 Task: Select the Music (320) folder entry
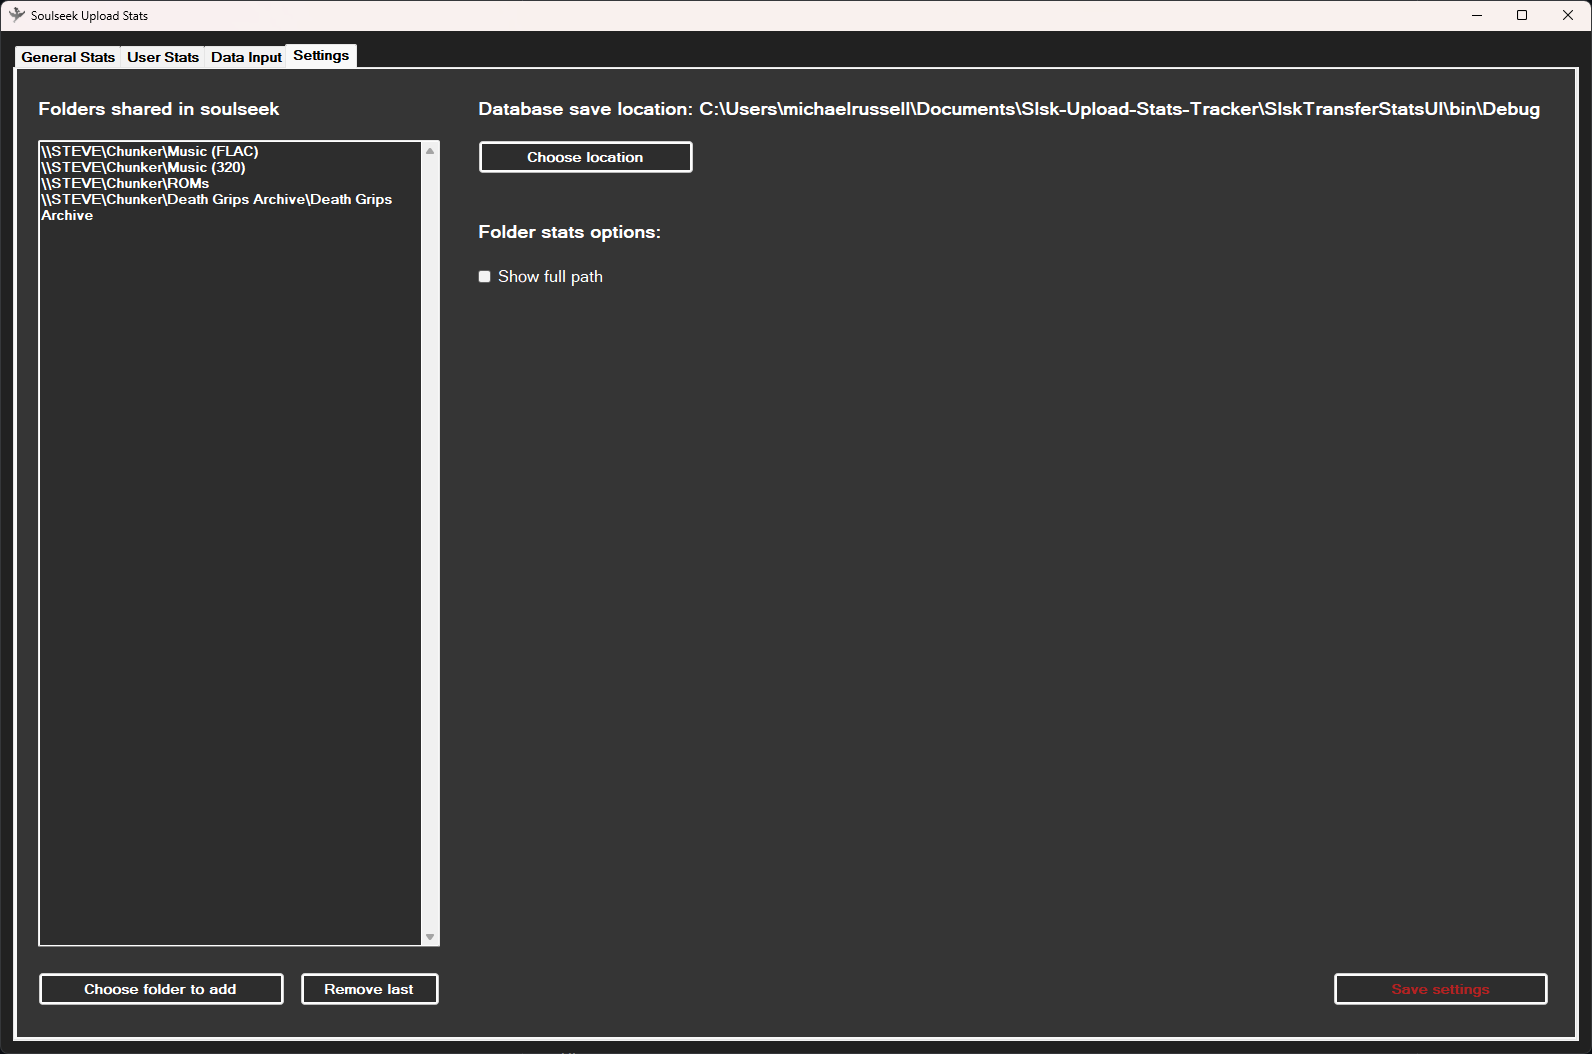(143, 168)
